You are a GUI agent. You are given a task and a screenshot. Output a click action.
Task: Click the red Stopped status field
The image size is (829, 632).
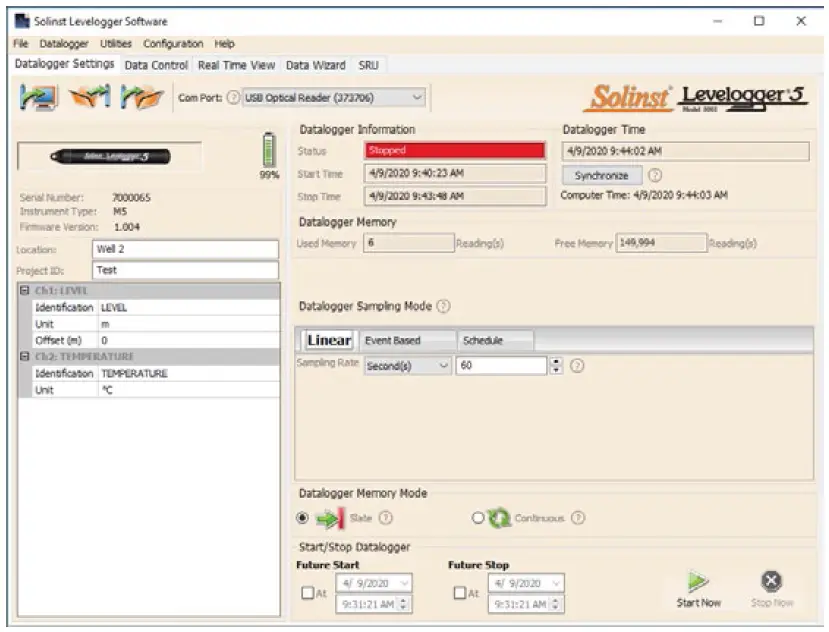click(x=455, y=151)
